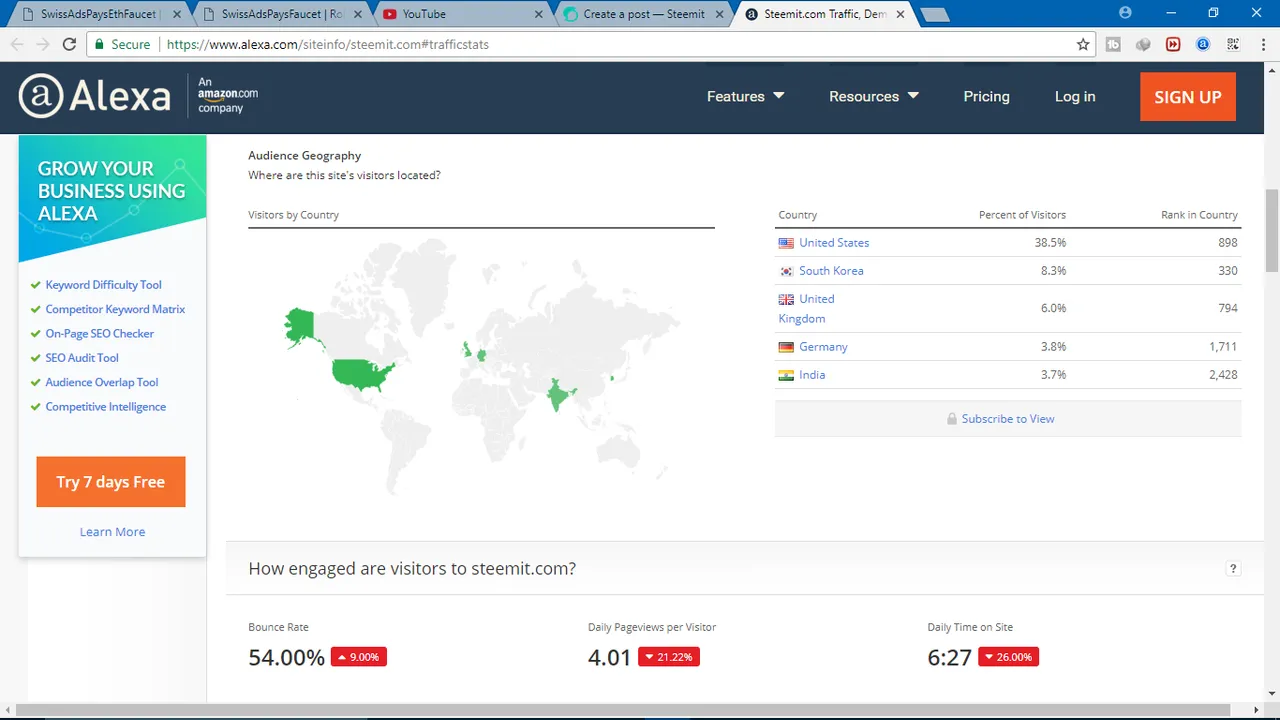Open the Pricing page

pyautogui.click(x=986, y=97)
